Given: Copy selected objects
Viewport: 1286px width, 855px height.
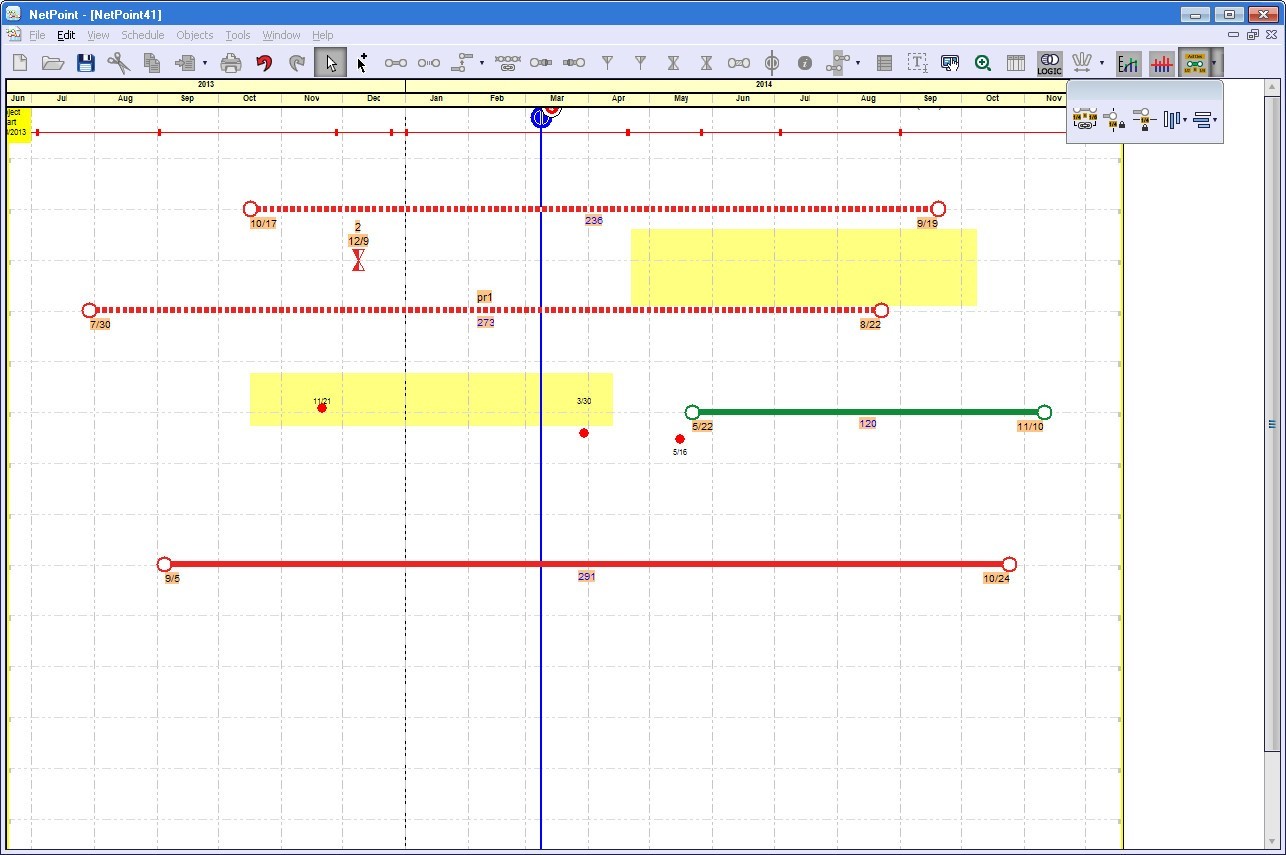Looking at the screenshot, I should click(x=152, y=63).
